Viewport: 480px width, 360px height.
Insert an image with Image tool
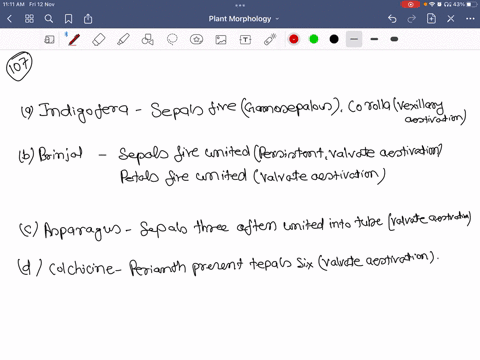tap(221, 40)
